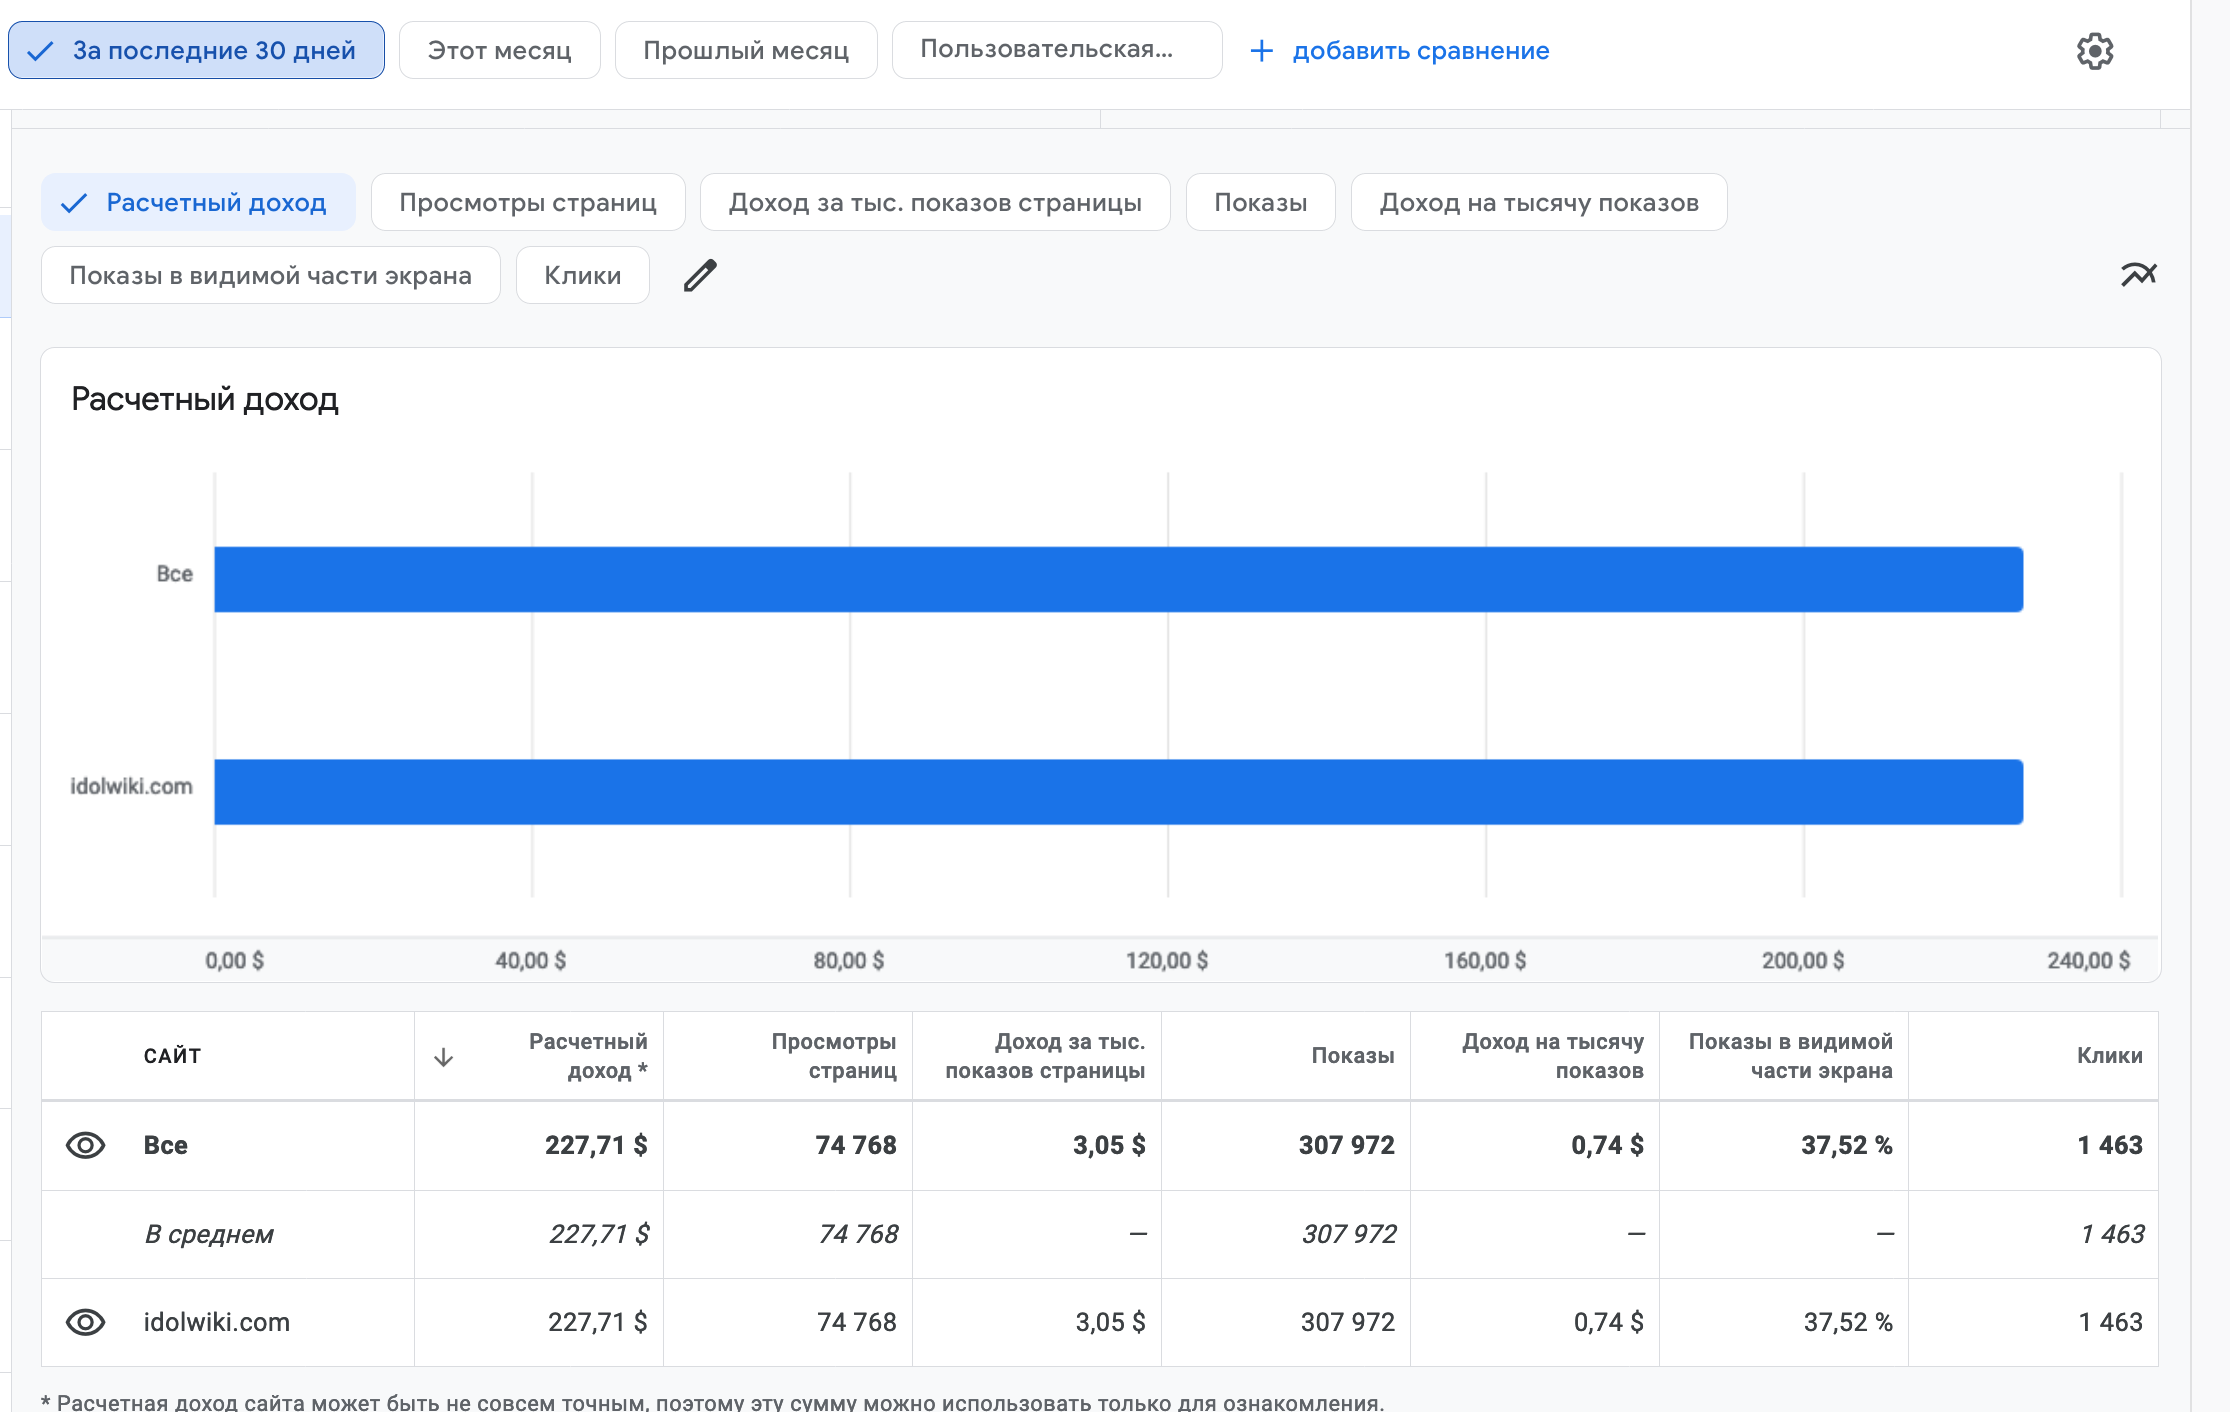The image size is (2230, 1412).
Task: Toggle visibility eye for idolwiki.com row
Action: (85, 1322)
